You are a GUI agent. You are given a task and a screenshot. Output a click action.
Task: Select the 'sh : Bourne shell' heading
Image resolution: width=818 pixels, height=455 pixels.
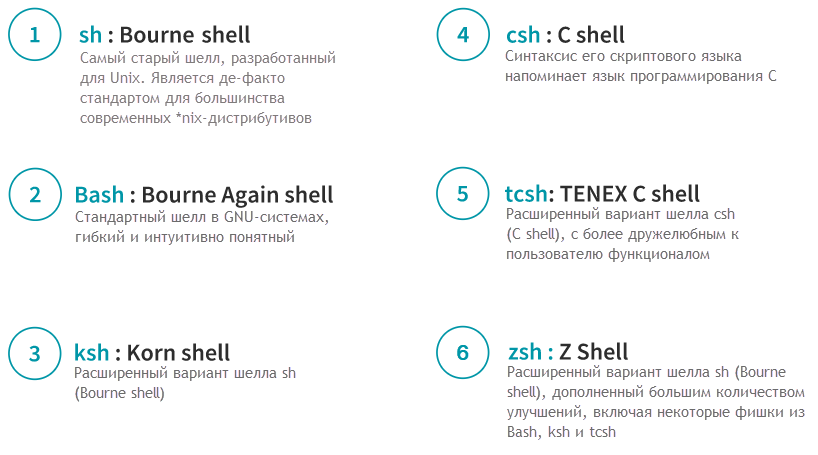pyautogui.click(x=164, y=36)
